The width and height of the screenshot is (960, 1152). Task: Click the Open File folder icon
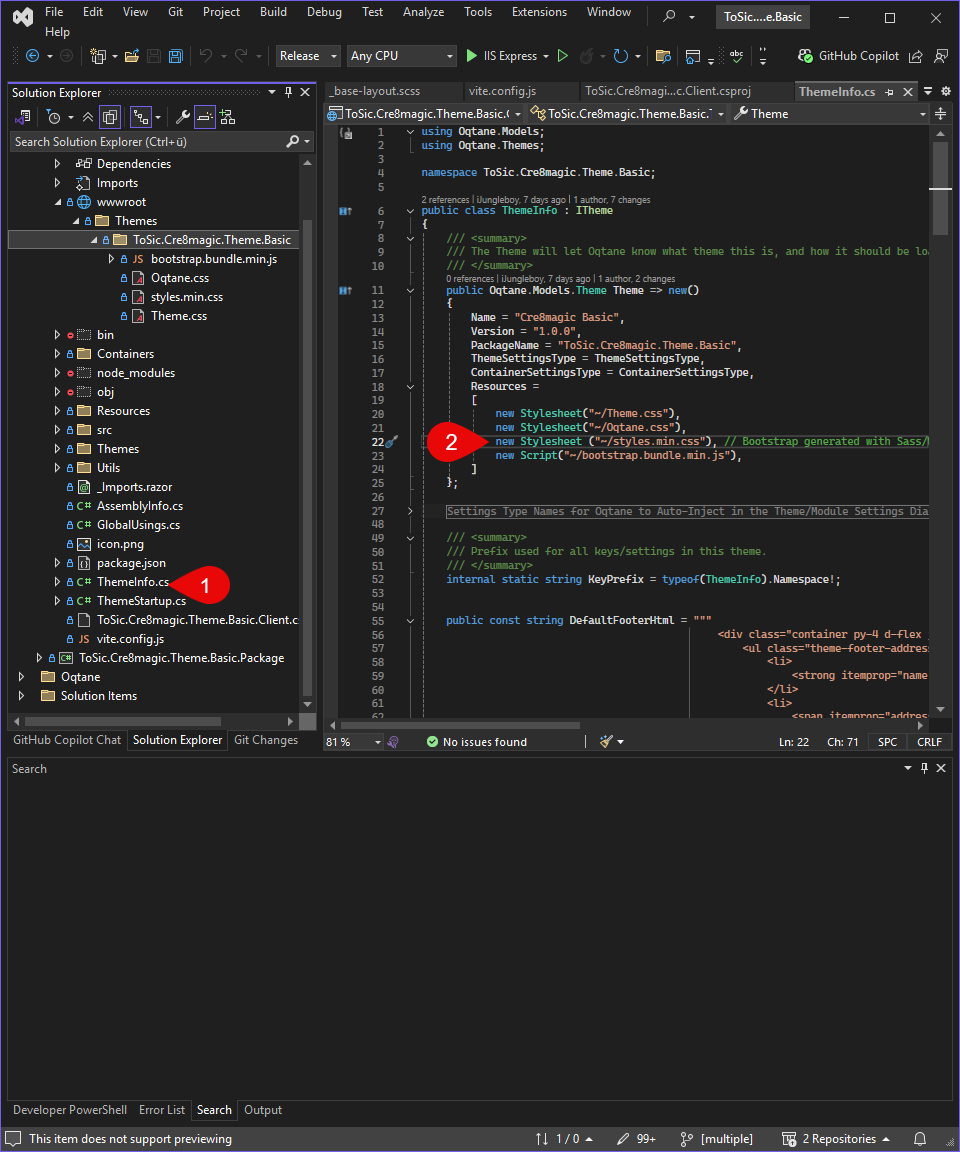click(x=132, y=56)
